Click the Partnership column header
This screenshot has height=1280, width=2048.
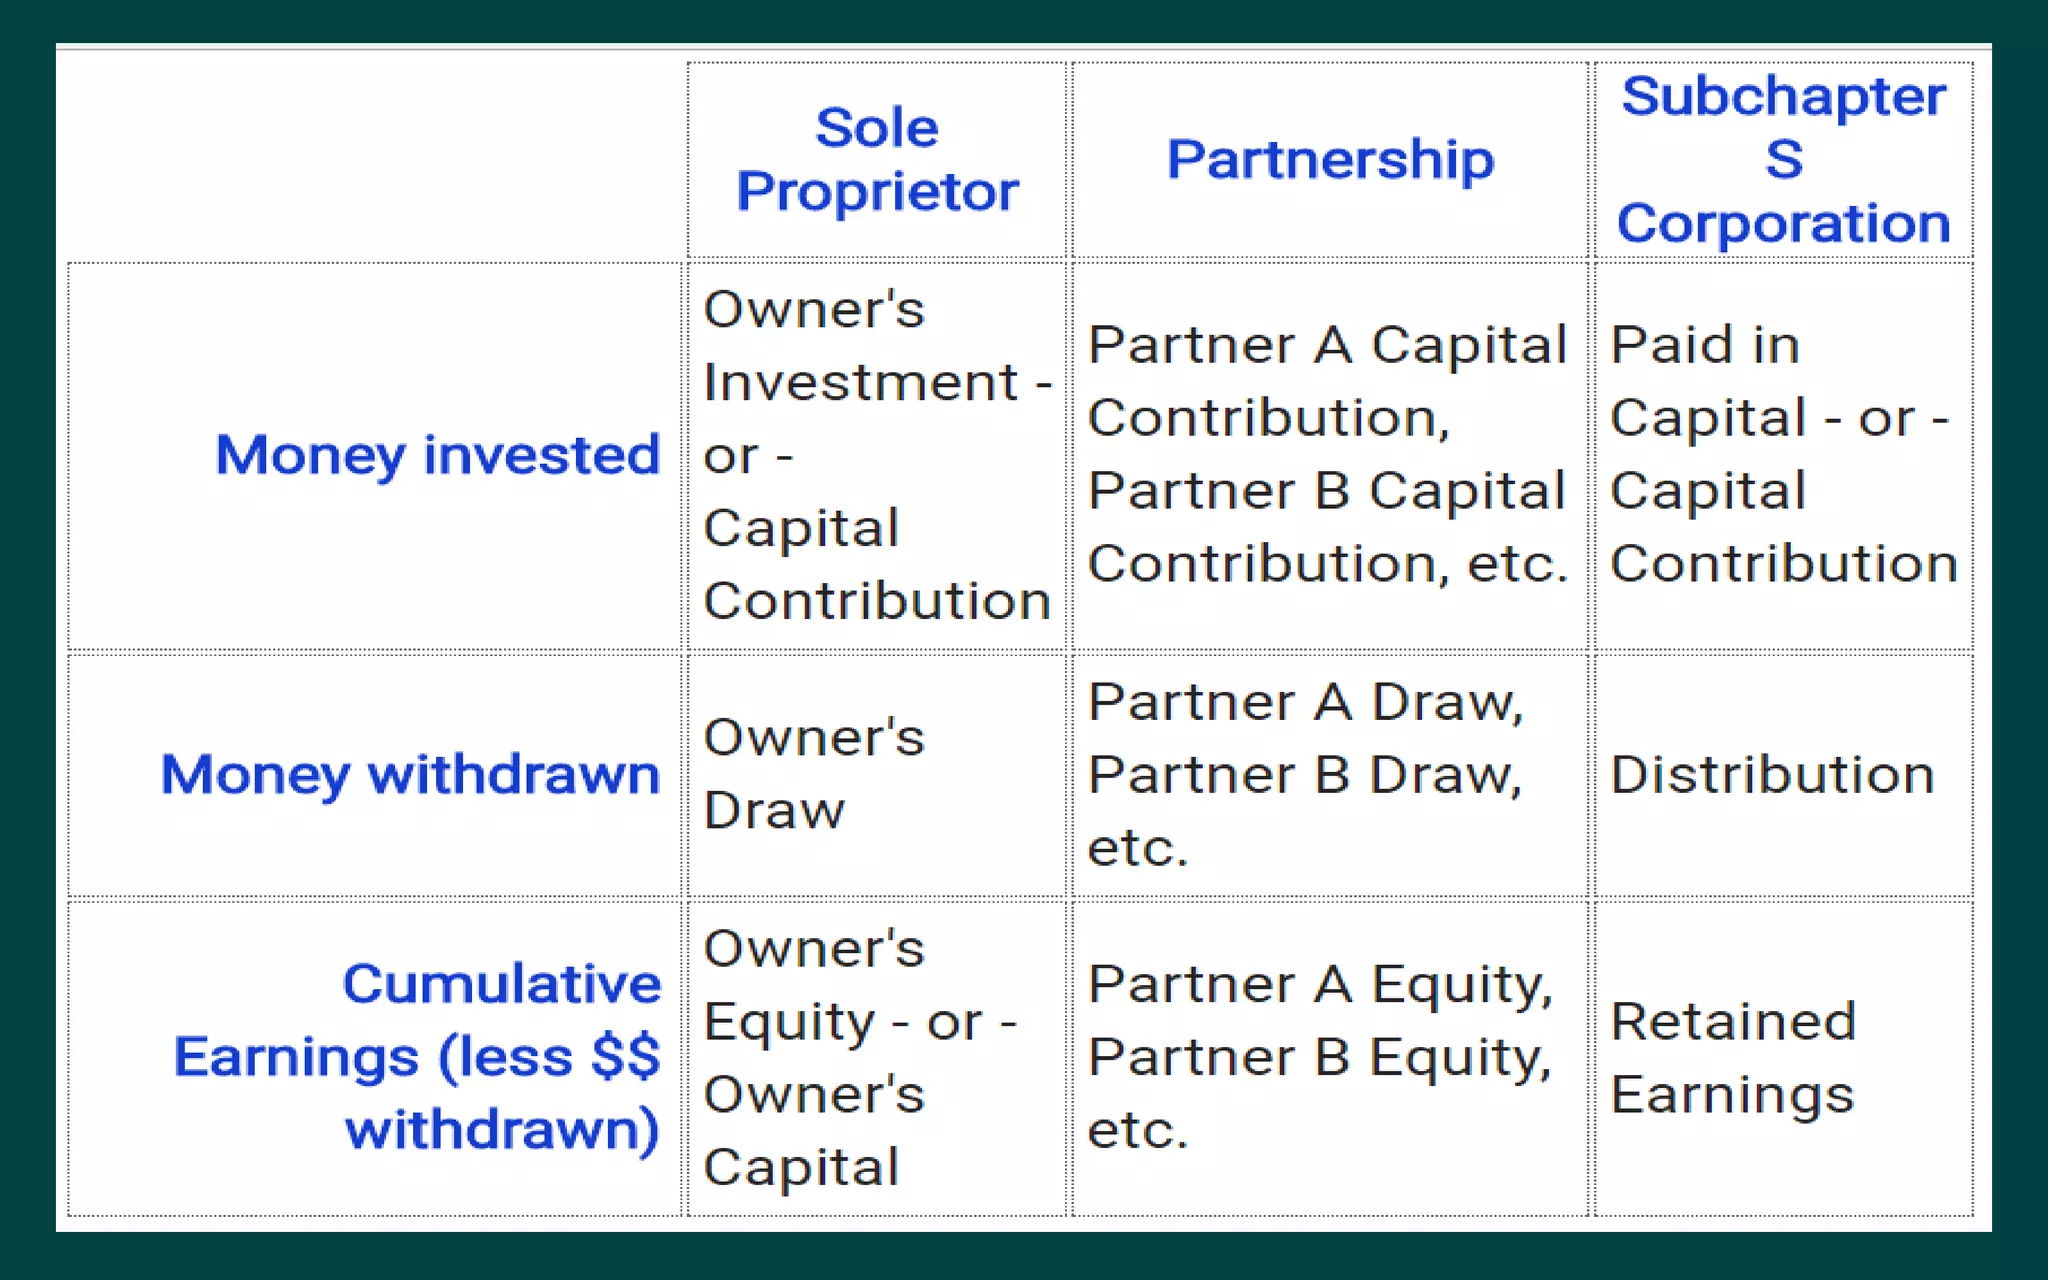click(x=1330, y=159)
